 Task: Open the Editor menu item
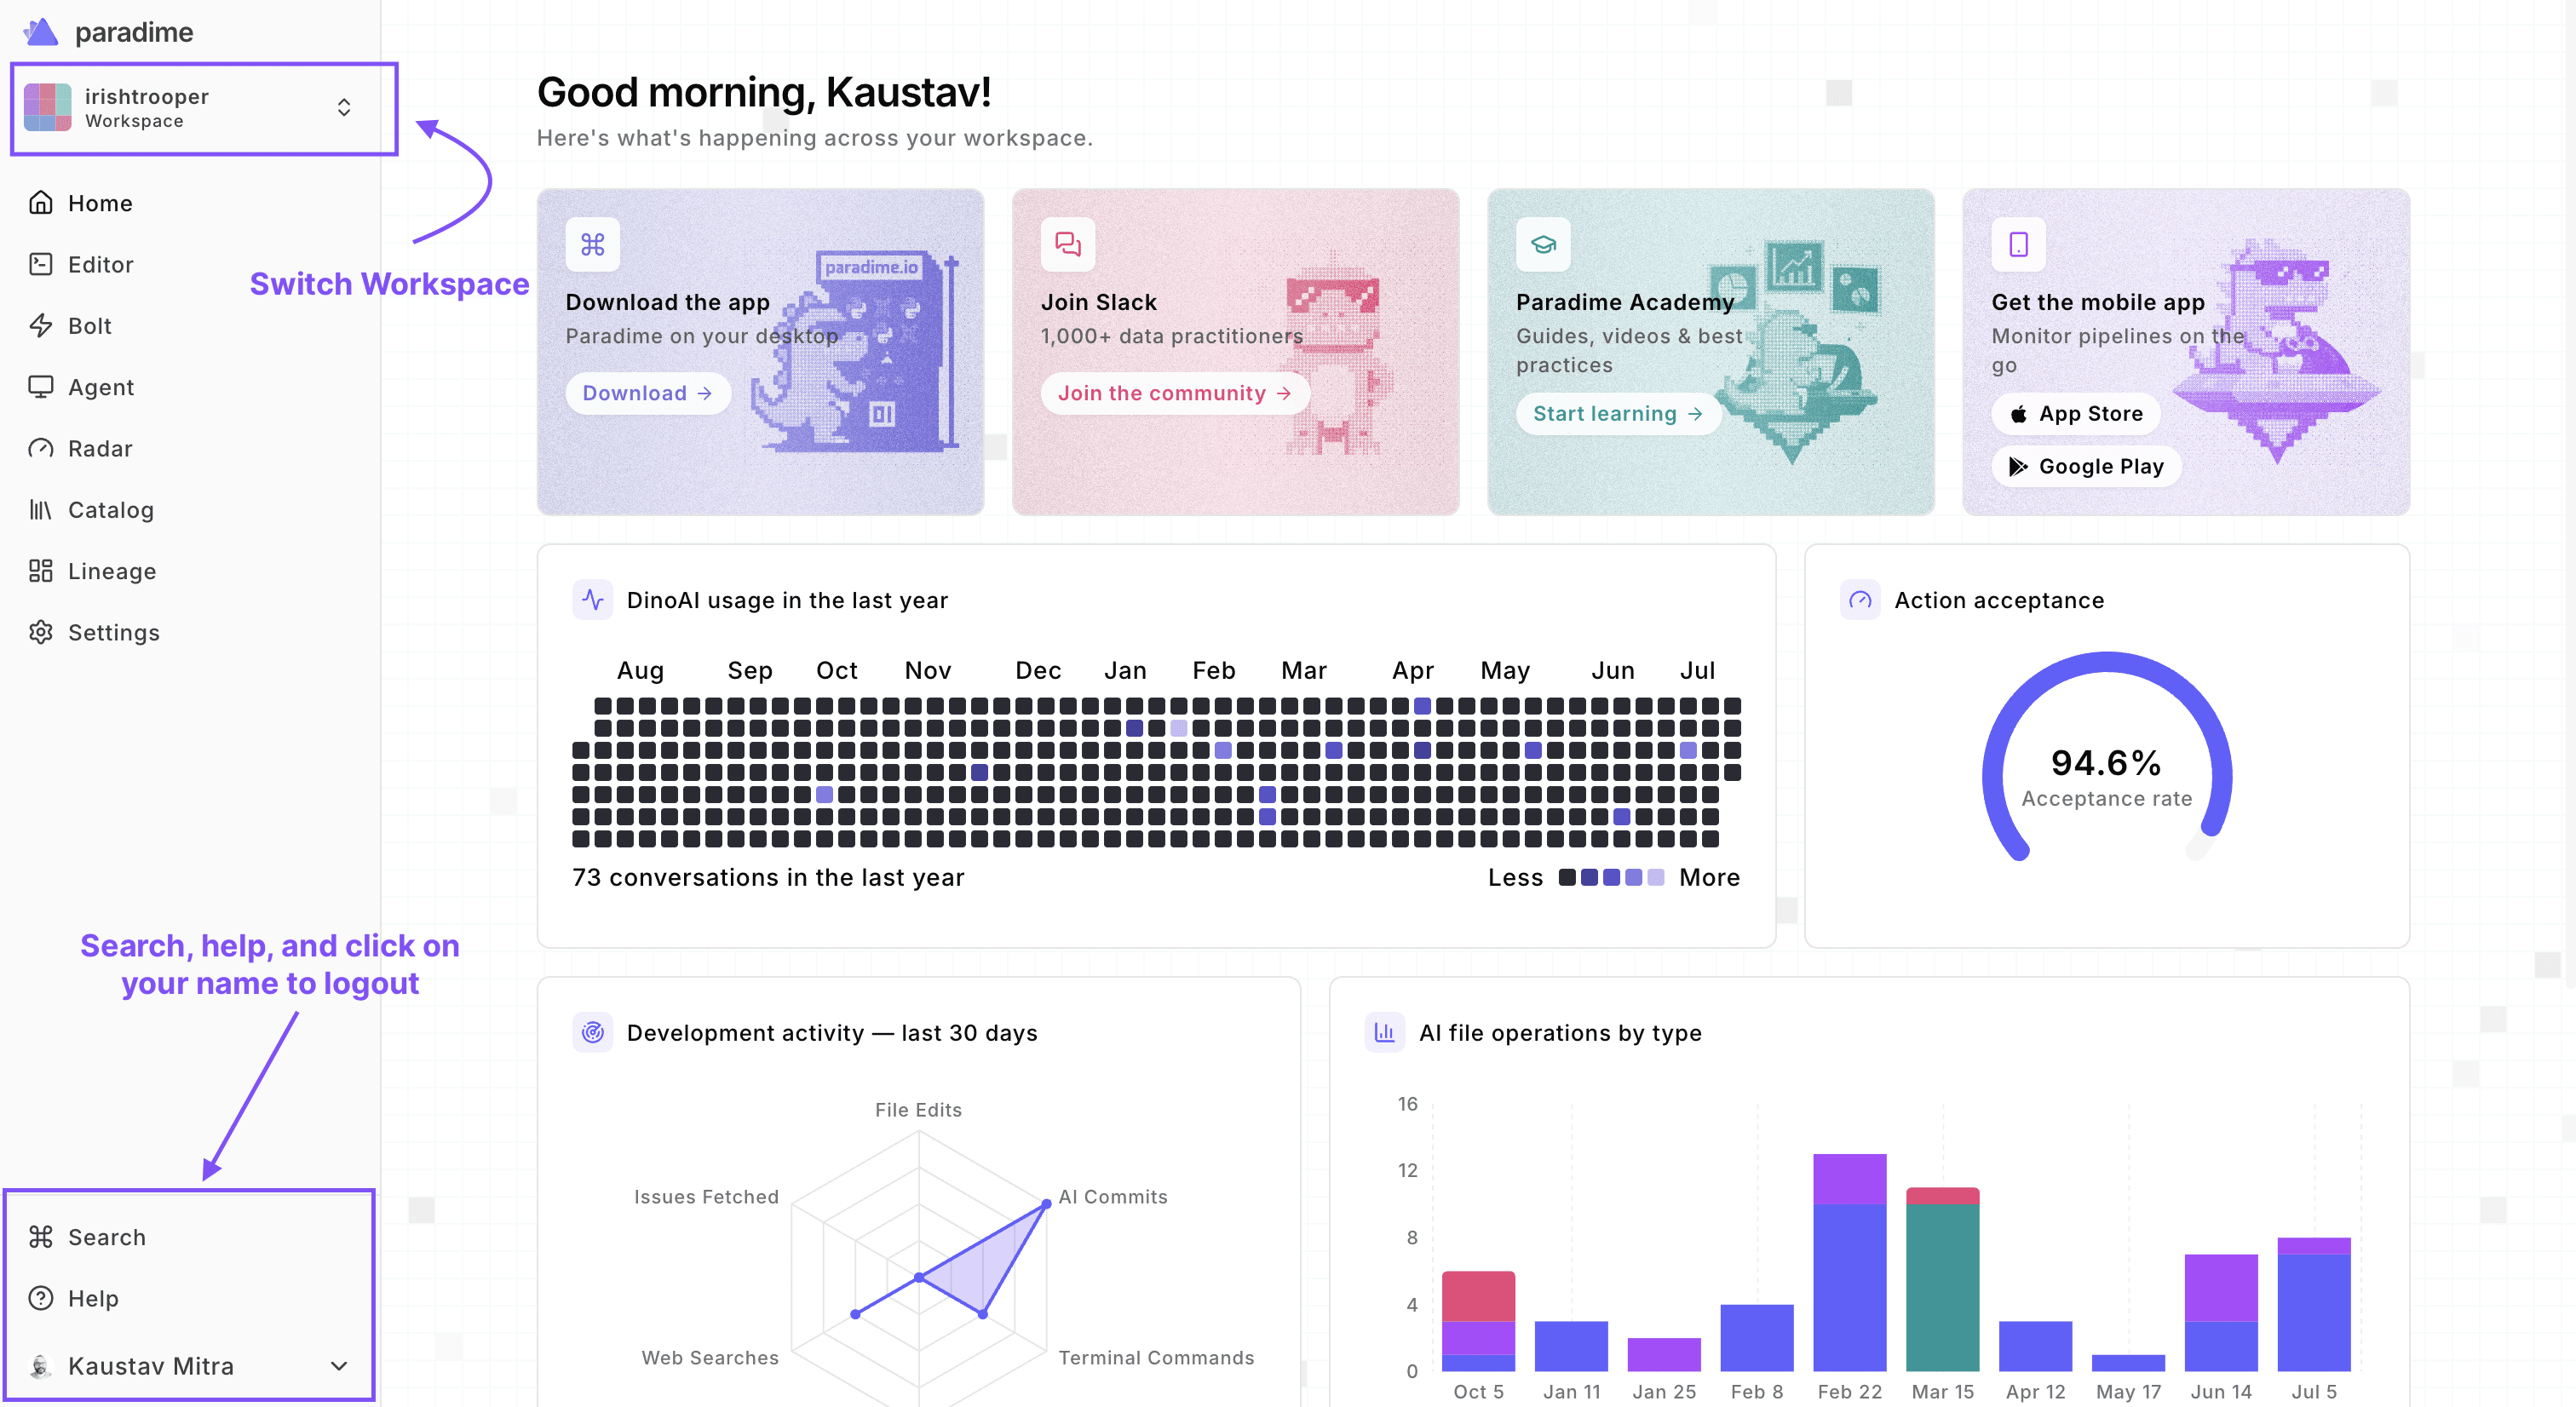100,264
